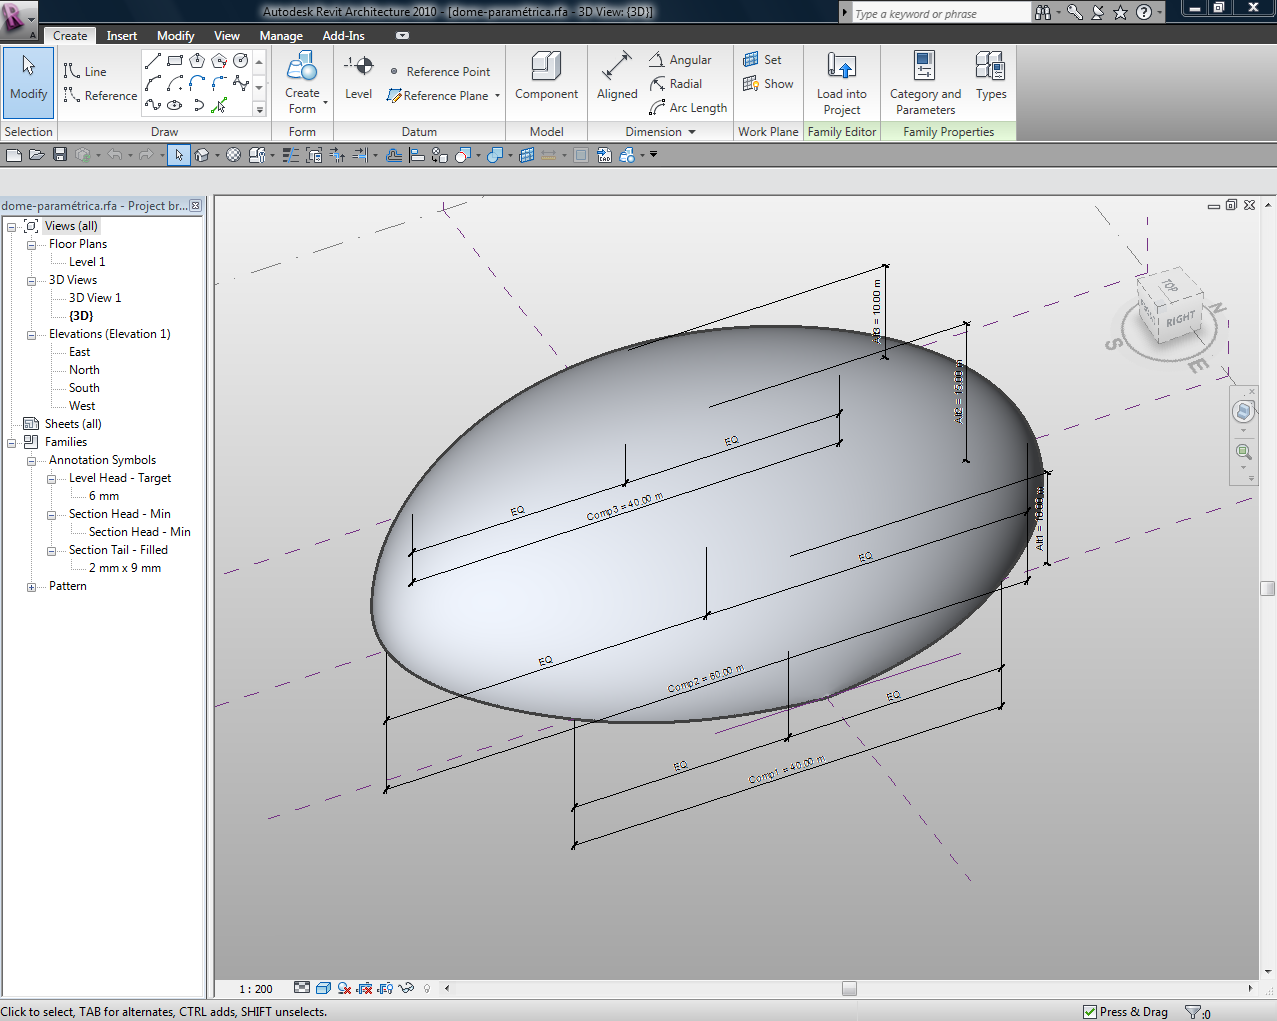Viewport: 1277px width, 1021px height.
Task: Open the Manage ribbon tab
Action: pos(281,36)
